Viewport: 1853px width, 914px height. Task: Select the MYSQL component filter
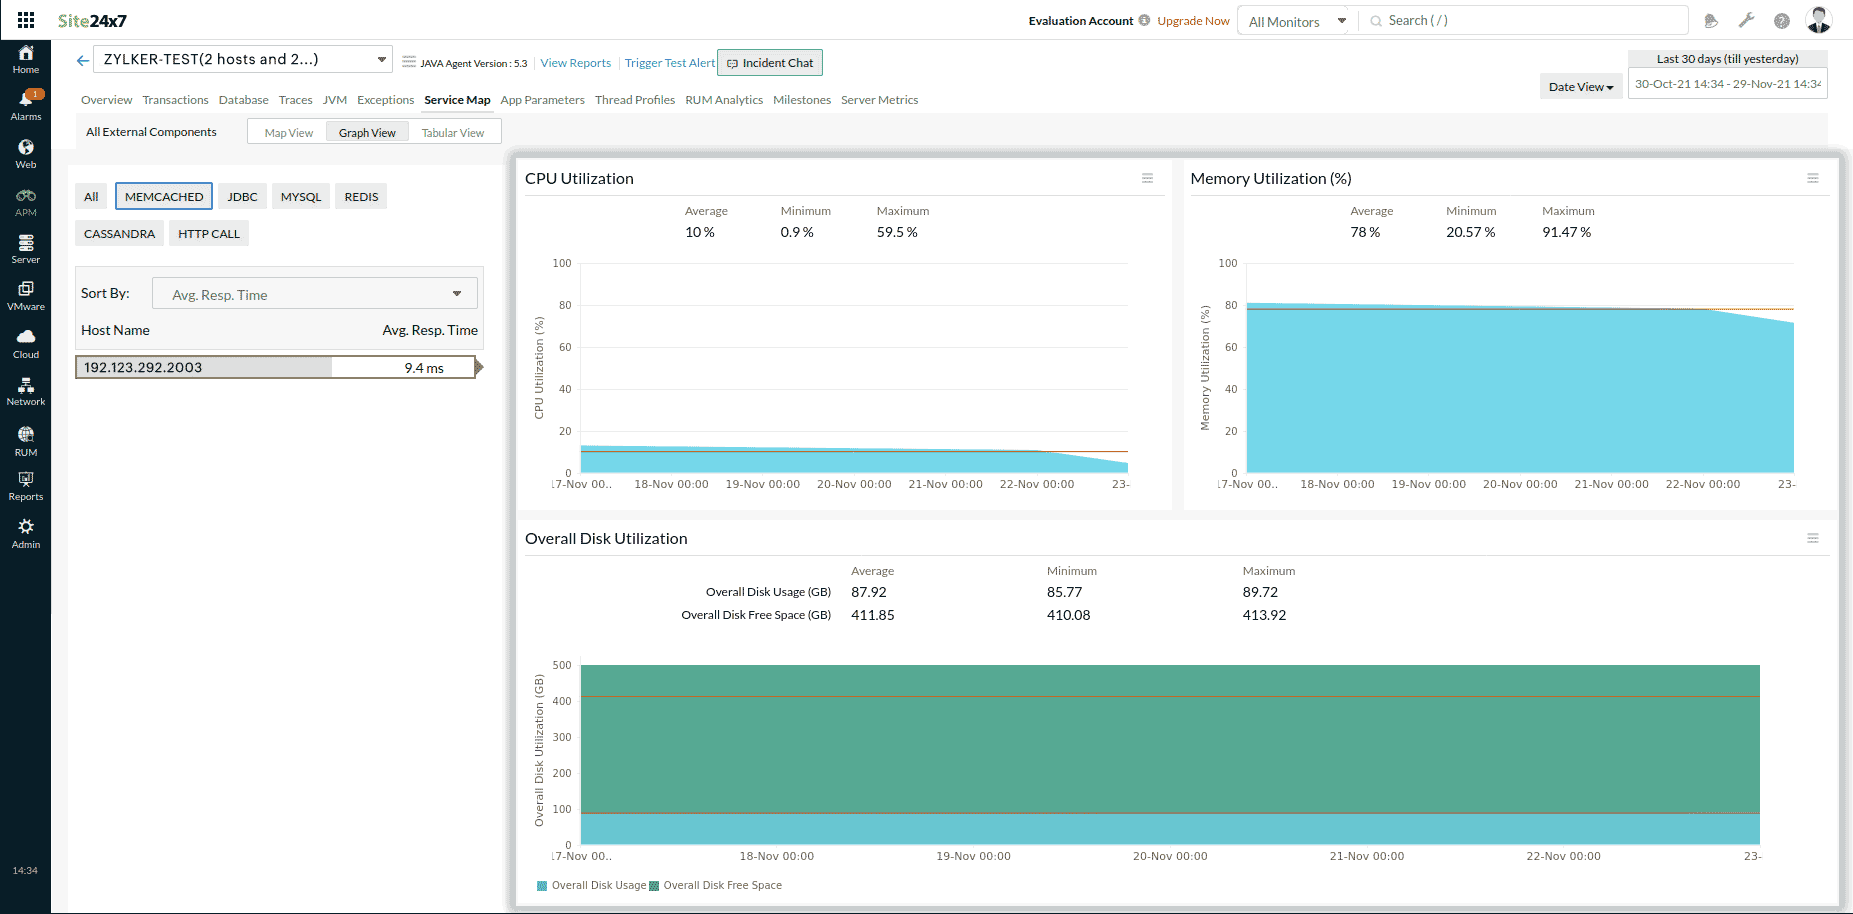tap(300, 196)
